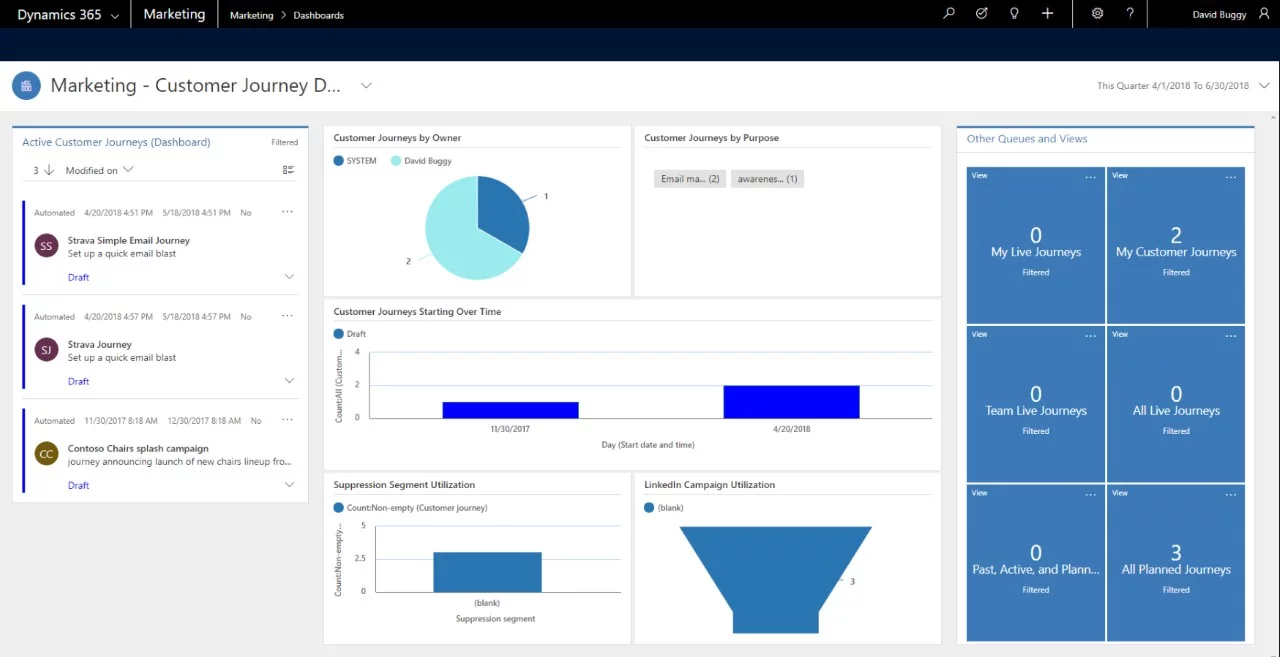This screenshot has height=657, width=1280.
Task: Open ellipsis menu on All Live Journeys tile
Action: tap(1231, 336)
